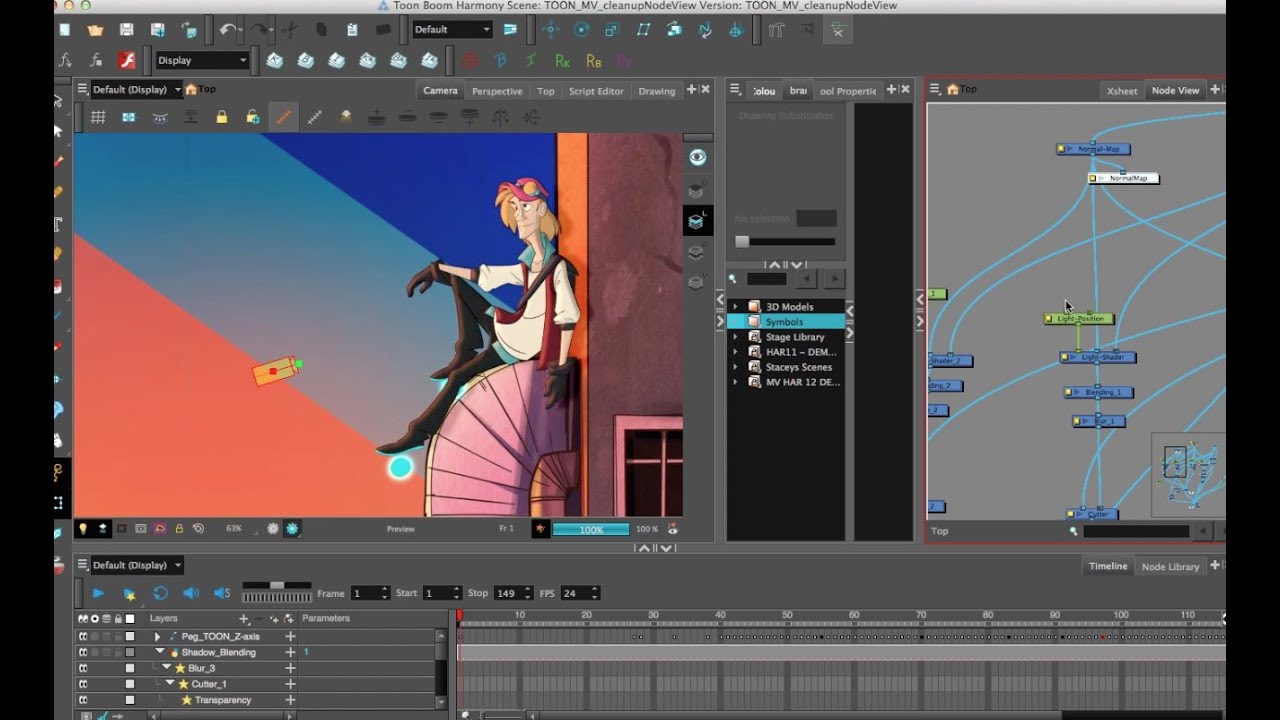The height and width of the screenshot is (720, 1280).
Task: Toggle the Sound playback speaker button
Action: point(190,593)
